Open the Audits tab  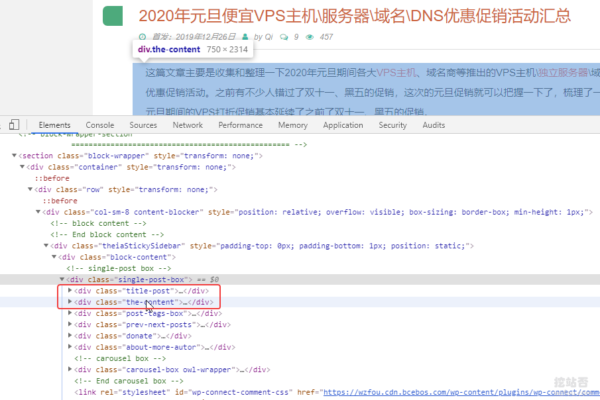click(434, 125)
